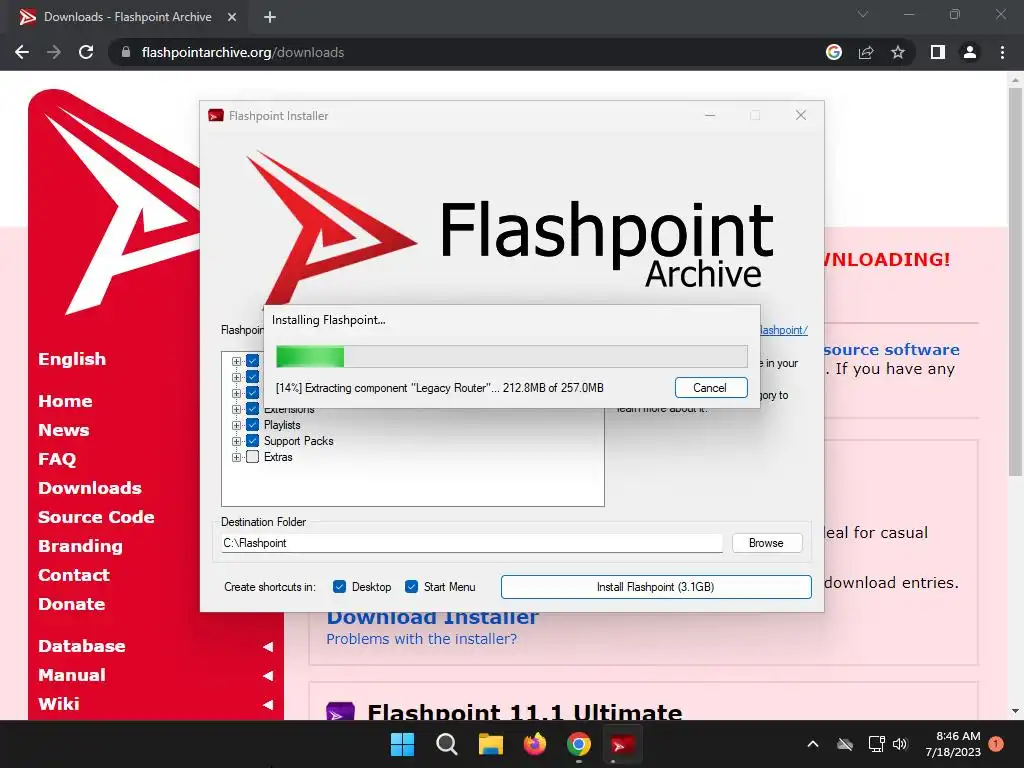Open Contact in the site sidebar
This screenshot has height=768, width=1024.
click(x=74, y=575)
